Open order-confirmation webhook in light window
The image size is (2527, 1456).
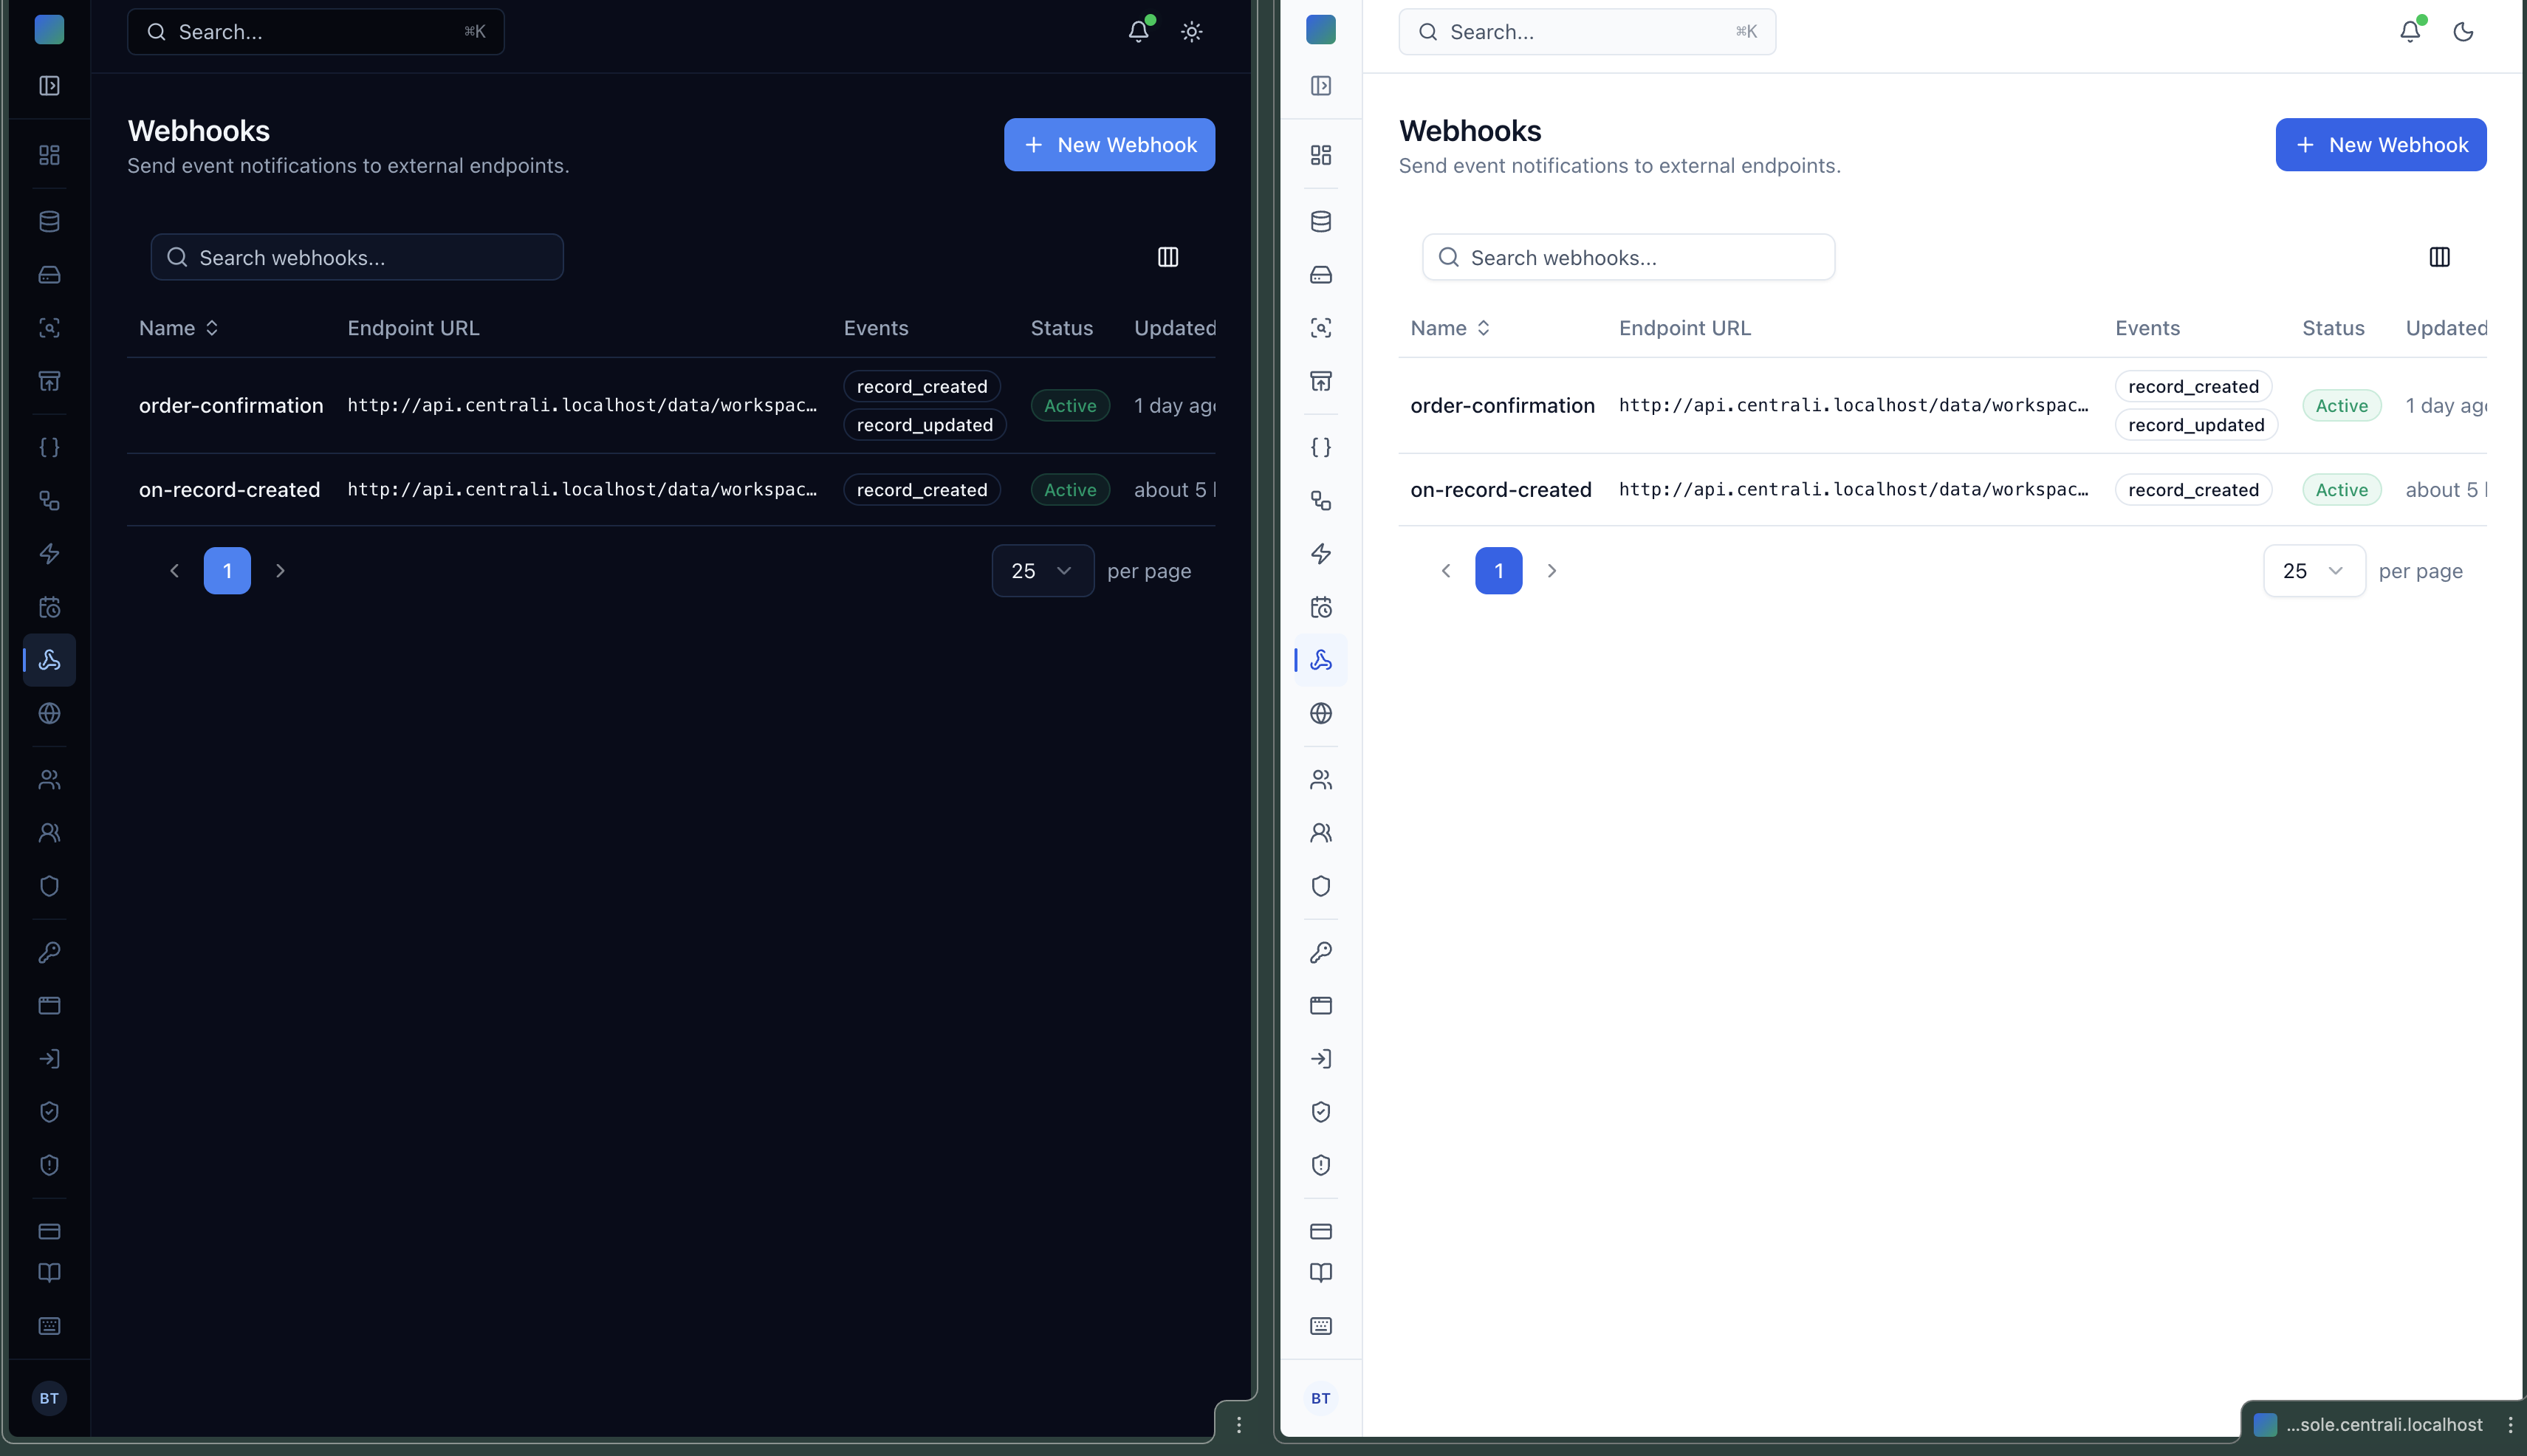(x=1502, y=405)
